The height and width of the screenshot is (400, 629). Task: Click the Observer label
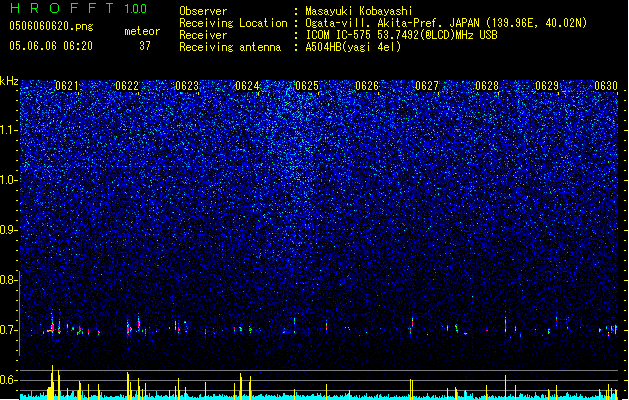point(203,11)
